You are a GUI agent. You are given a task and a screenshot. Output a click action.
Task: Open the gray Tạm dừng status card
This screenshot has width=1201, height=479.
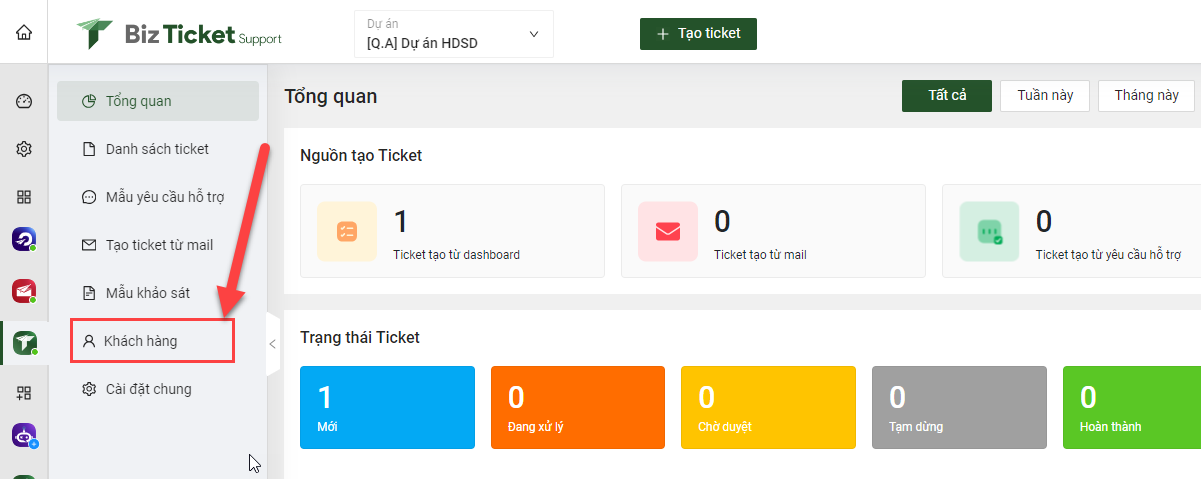pyautogui.click(x=959, y=407)
